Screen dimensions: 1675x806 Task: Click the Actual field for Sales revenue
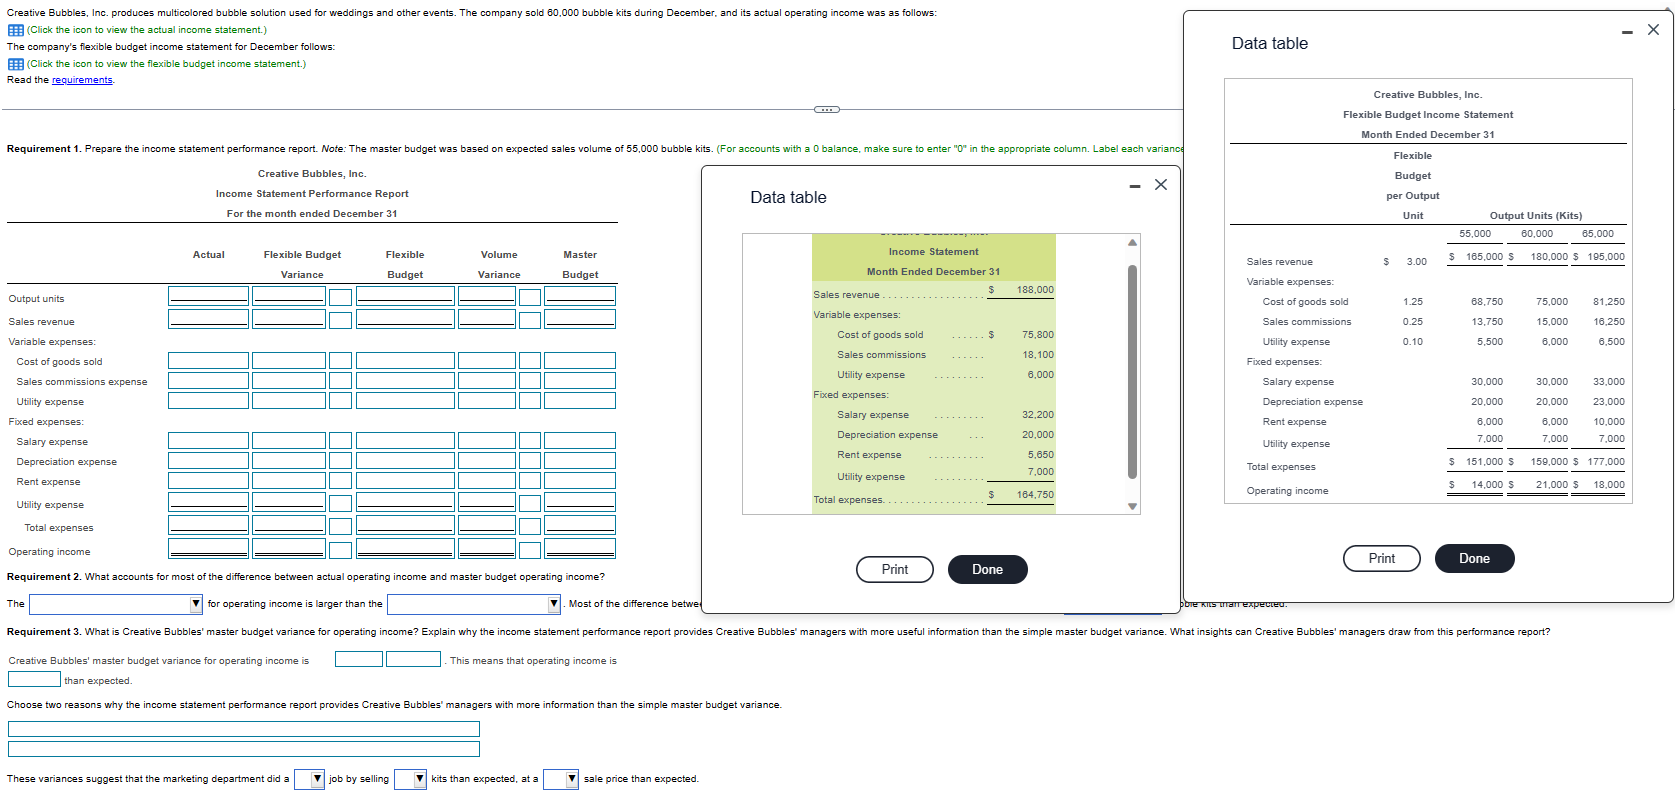(x=208, y=319)
